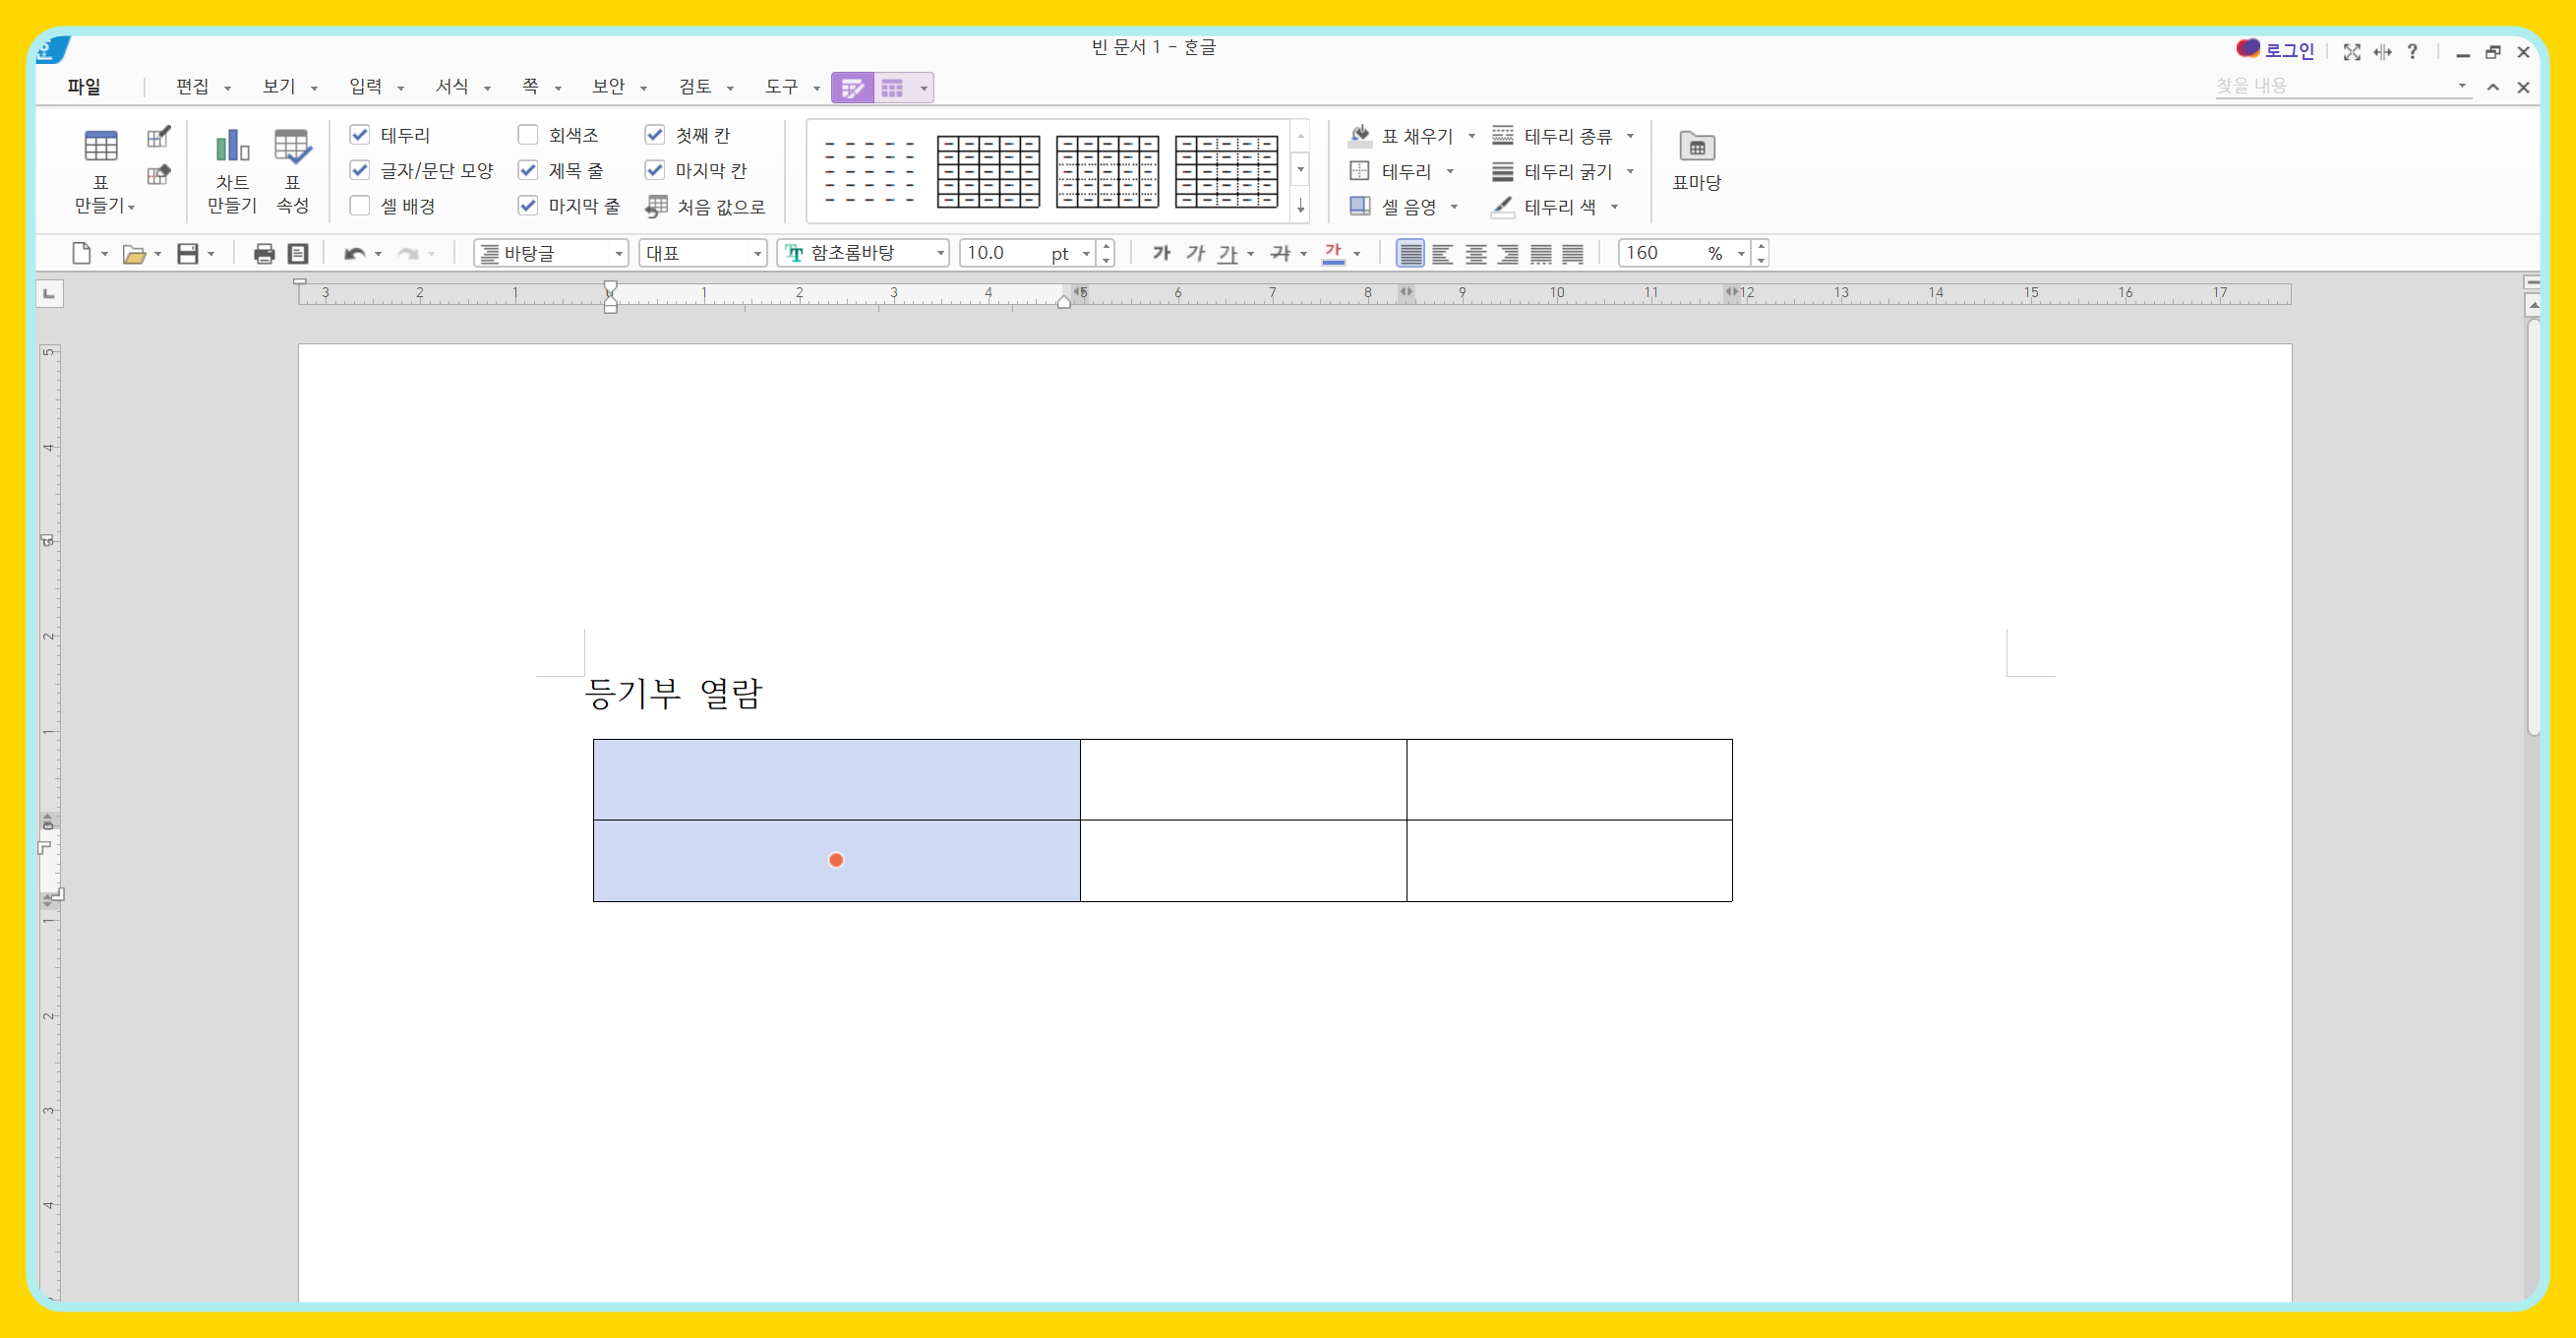Enable the 회색조 checkbox
The width and height of the screenshot is (2576, 1338).
pyautogui.click(x=528, y=135)
